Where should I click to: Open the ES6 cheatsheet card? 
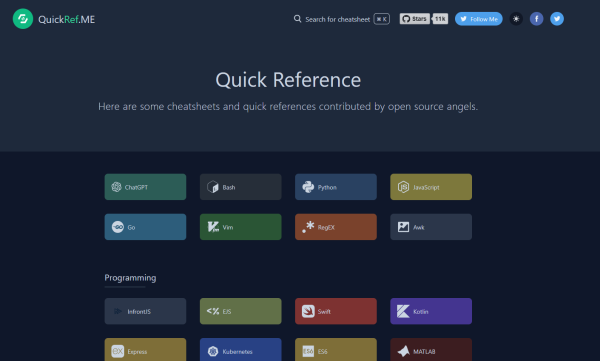(x=336, y=350)
